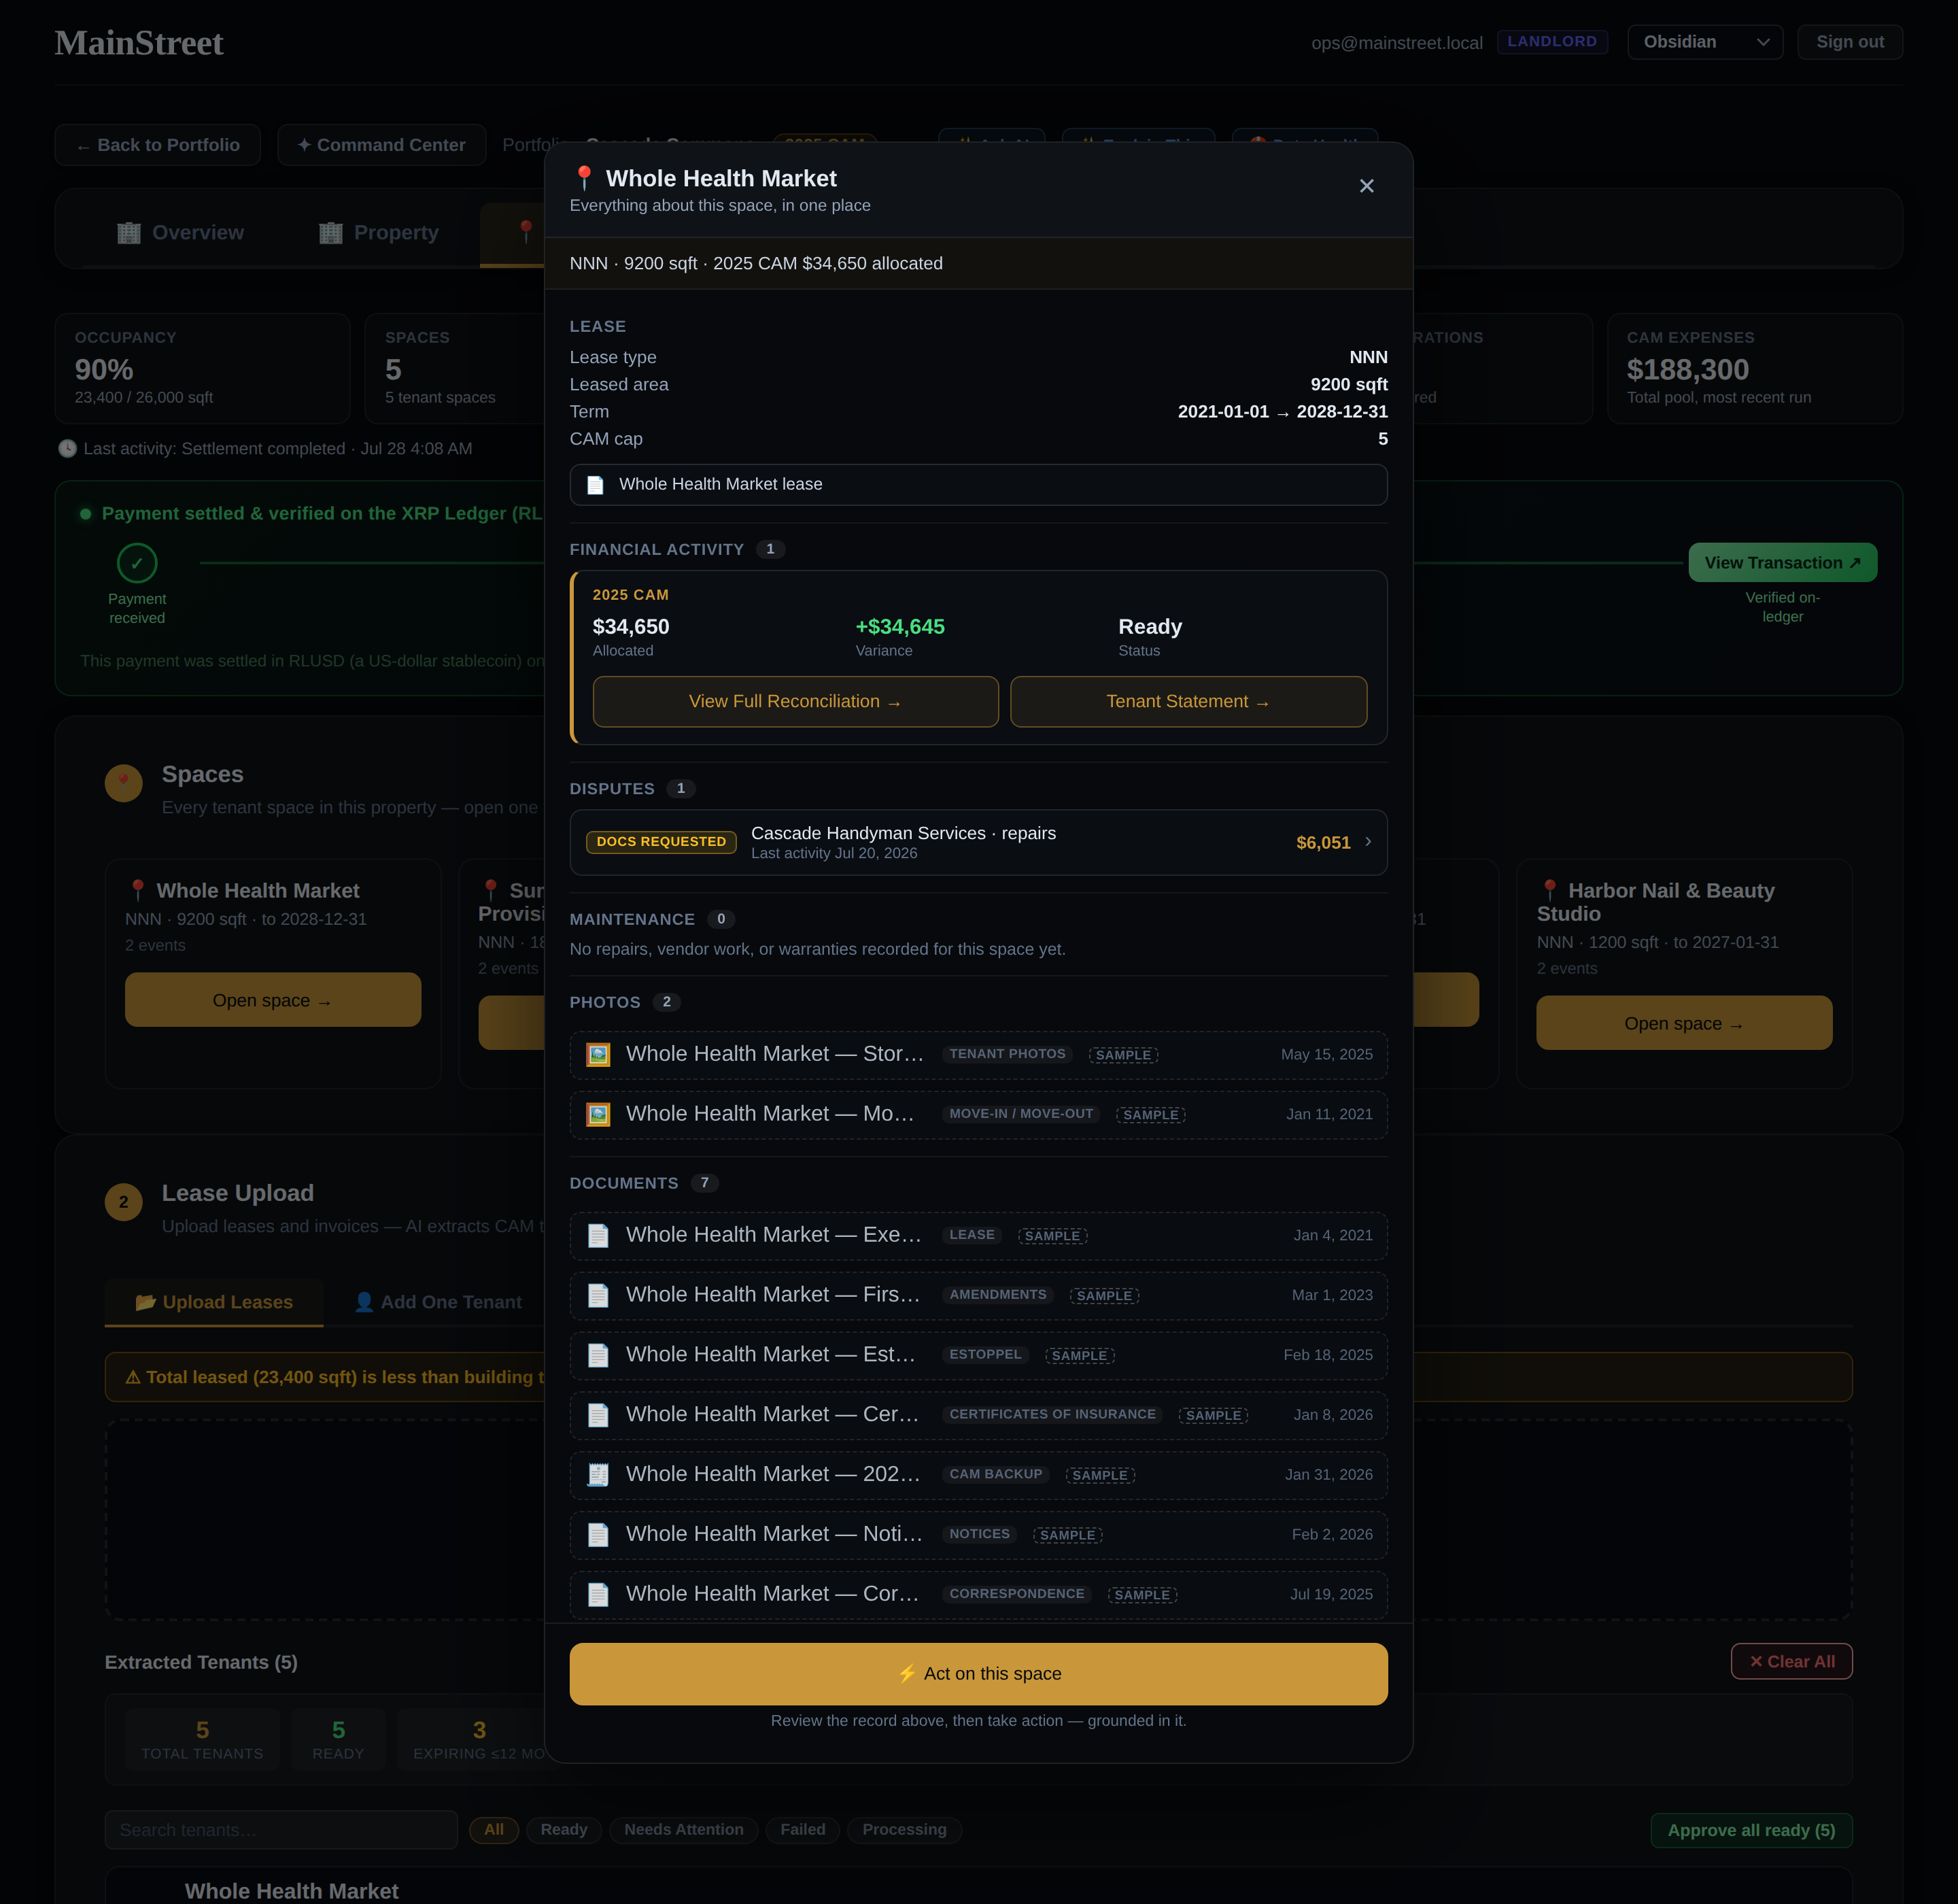Open the photo dated Jan 11, 2021
This screenshot has width=1958, height=1904.
pyautogui.click(x=979, y=1115)
